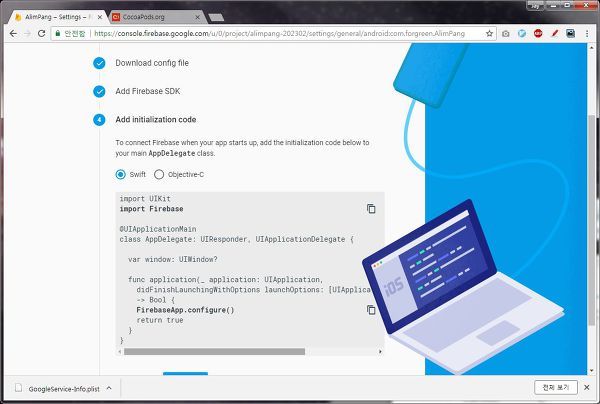Select the Swift radio button
Viewport: 600px width, 404px height.
point(121,174)
